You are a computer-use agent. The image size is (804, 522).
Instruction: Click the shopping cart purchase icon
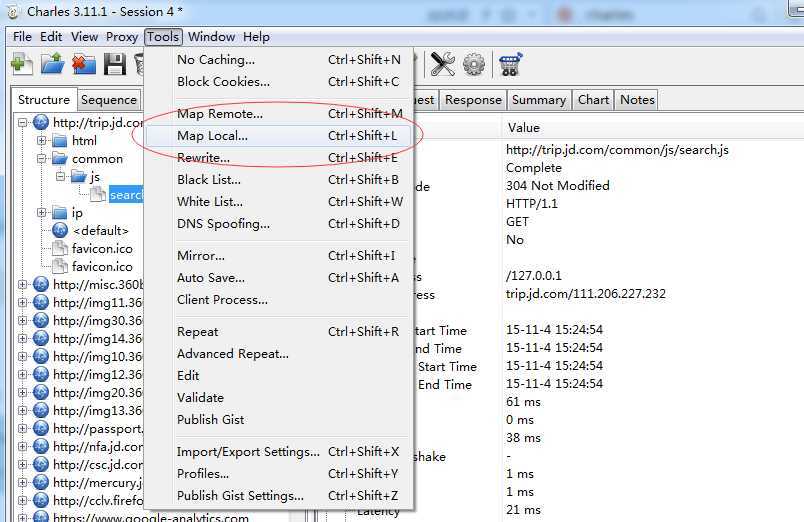pos(511,64)
